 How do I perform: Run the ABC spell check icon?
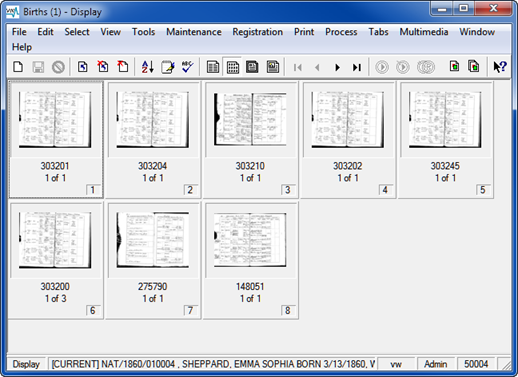[x=188, y=67]
